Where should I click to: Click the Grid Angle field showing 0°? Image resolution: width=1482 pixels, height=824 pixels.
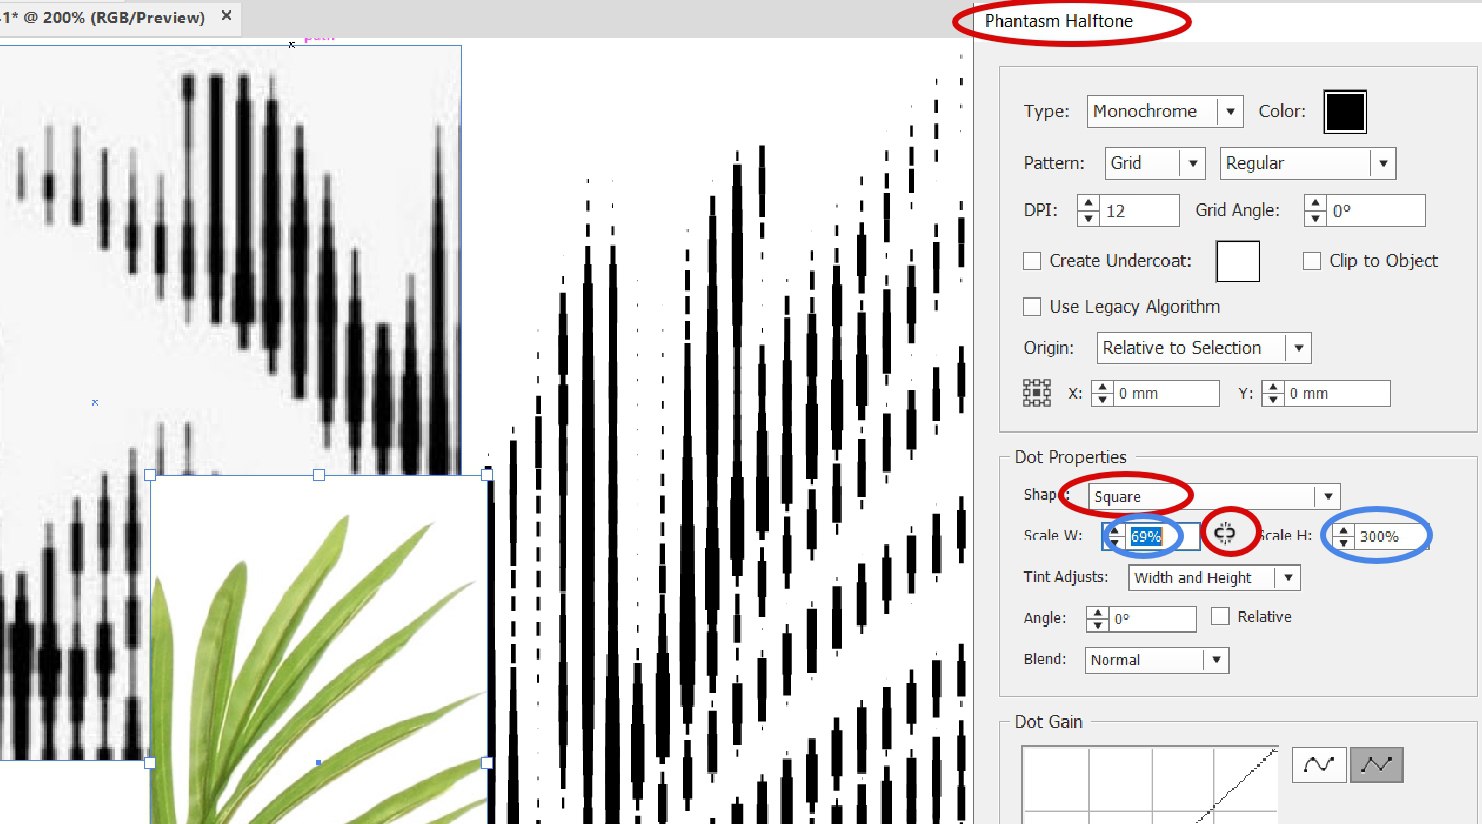coord(1376,211)
